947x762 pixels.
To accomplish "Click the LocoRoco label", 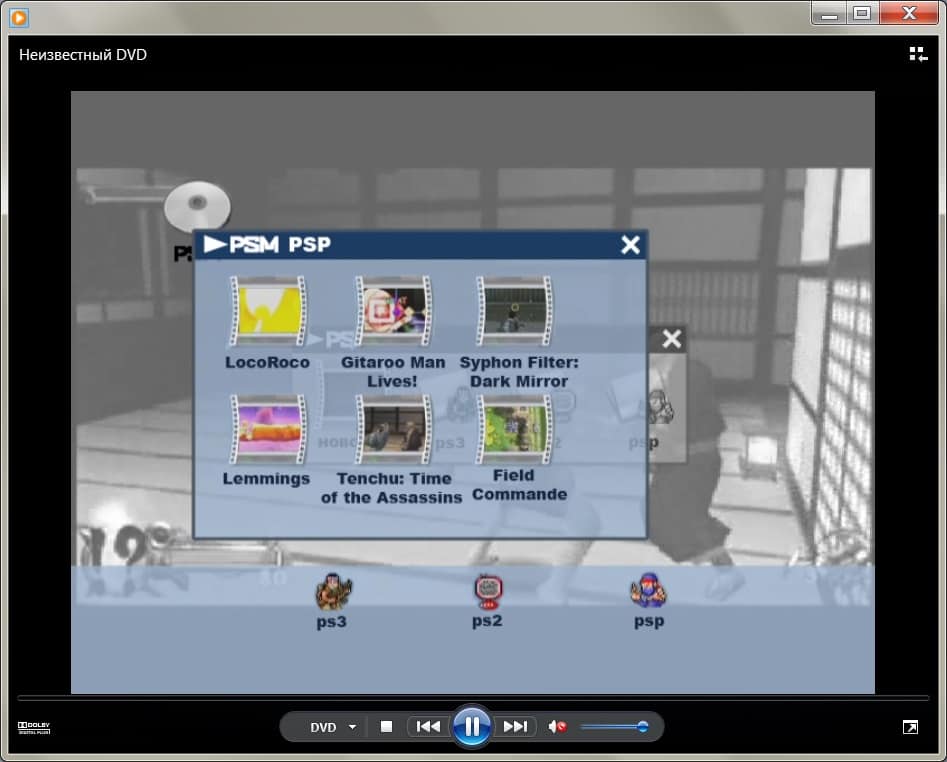I will (268, 362).
